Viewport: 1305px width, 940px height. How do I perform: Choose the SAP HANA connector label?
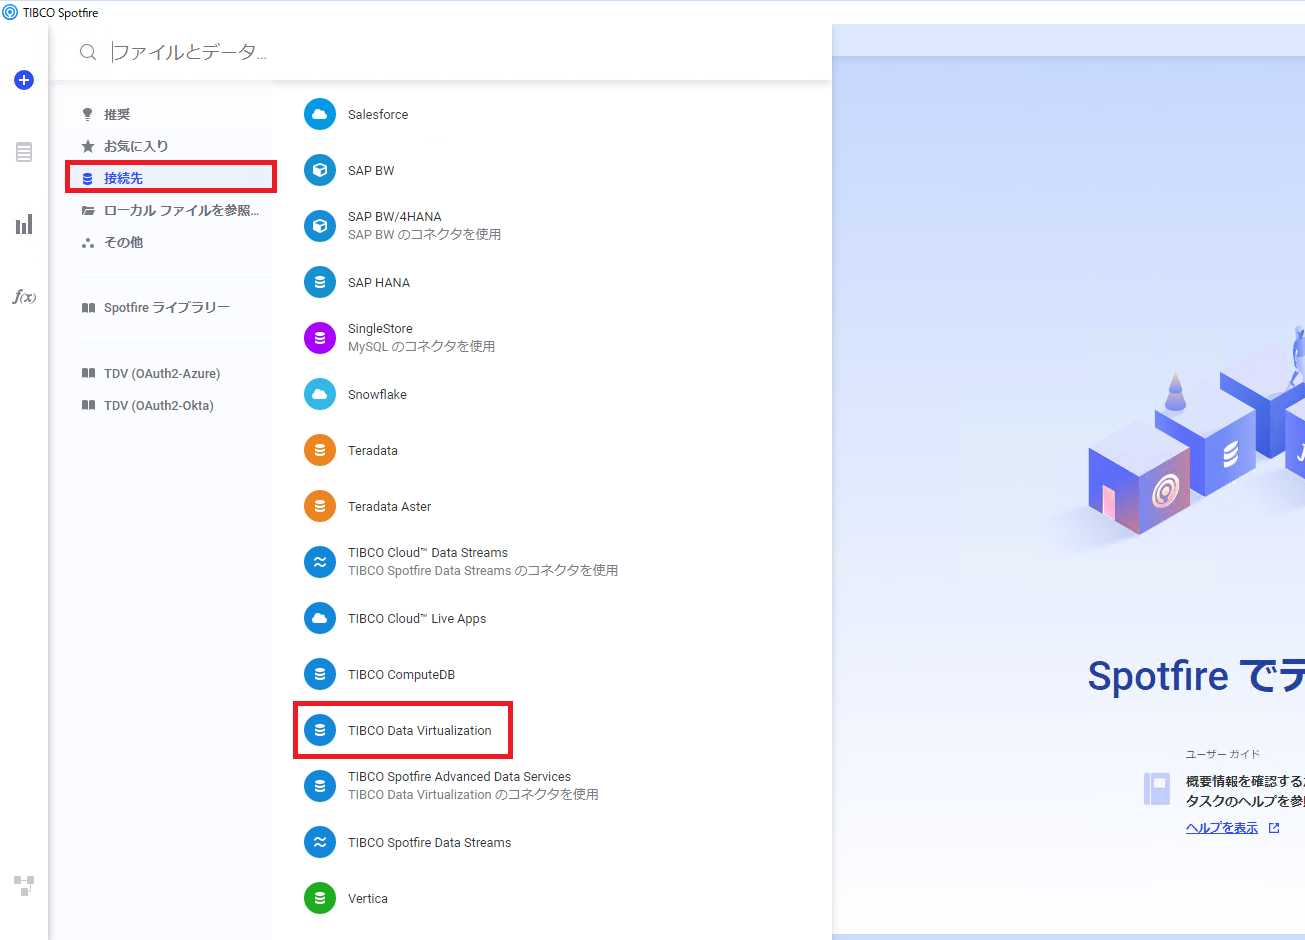379,283
